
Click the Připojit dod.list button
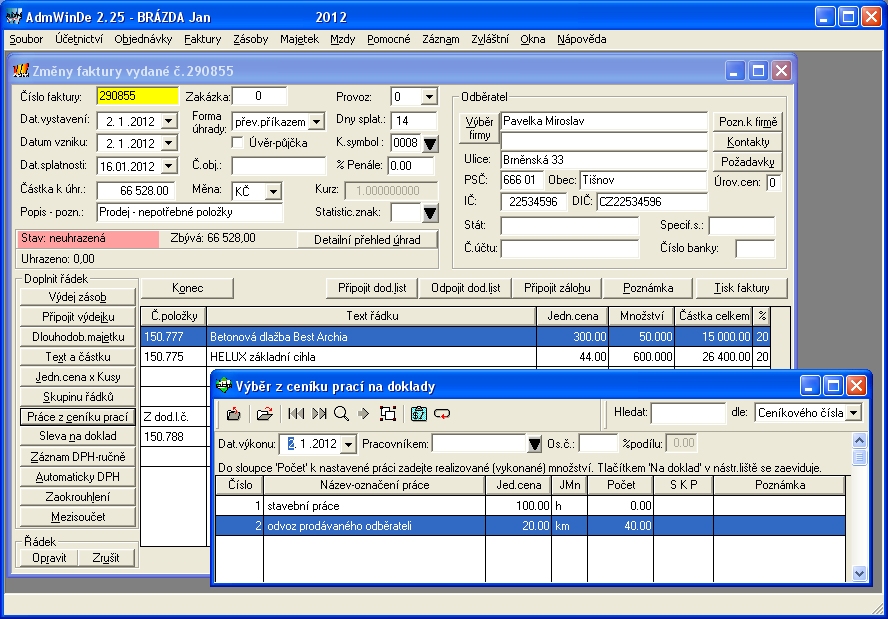[372, 288]
